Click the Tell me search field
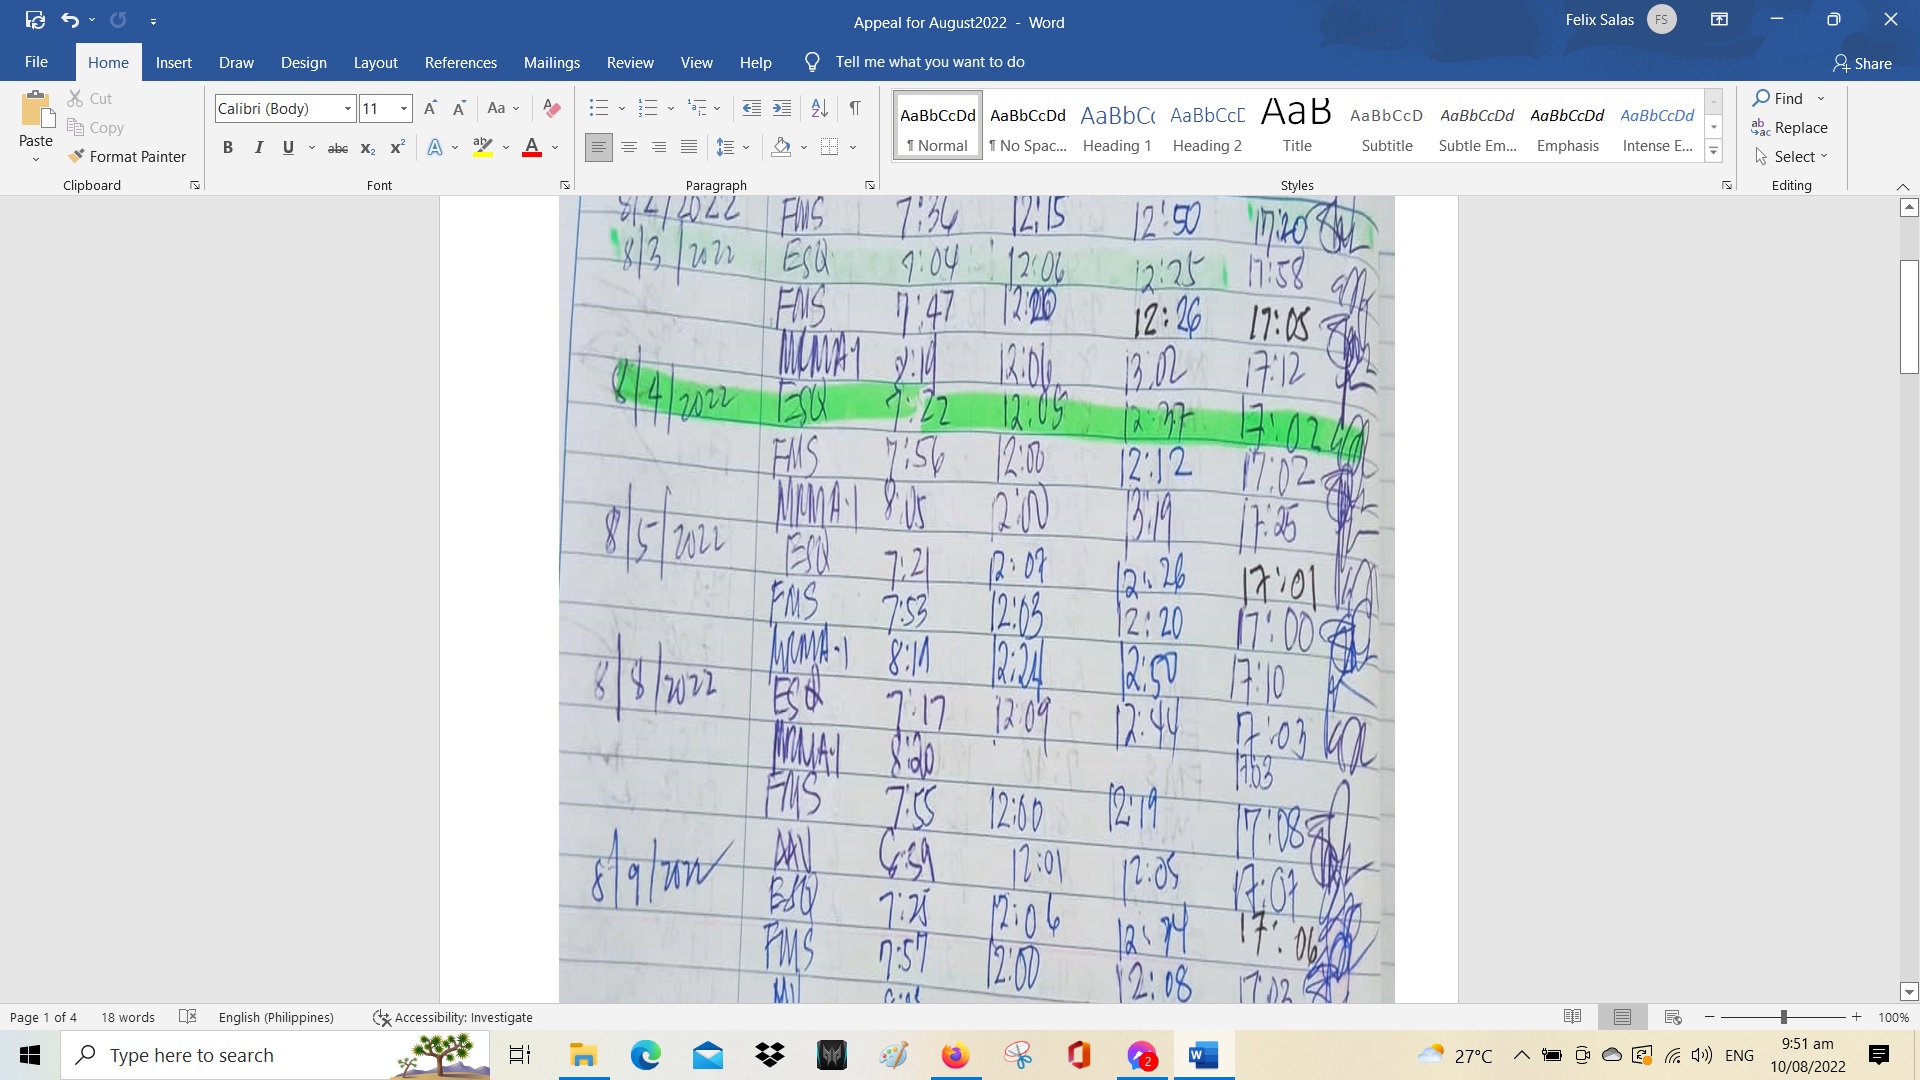The height and width of the screenshot is (1080, 1920). tap(929, 62)
